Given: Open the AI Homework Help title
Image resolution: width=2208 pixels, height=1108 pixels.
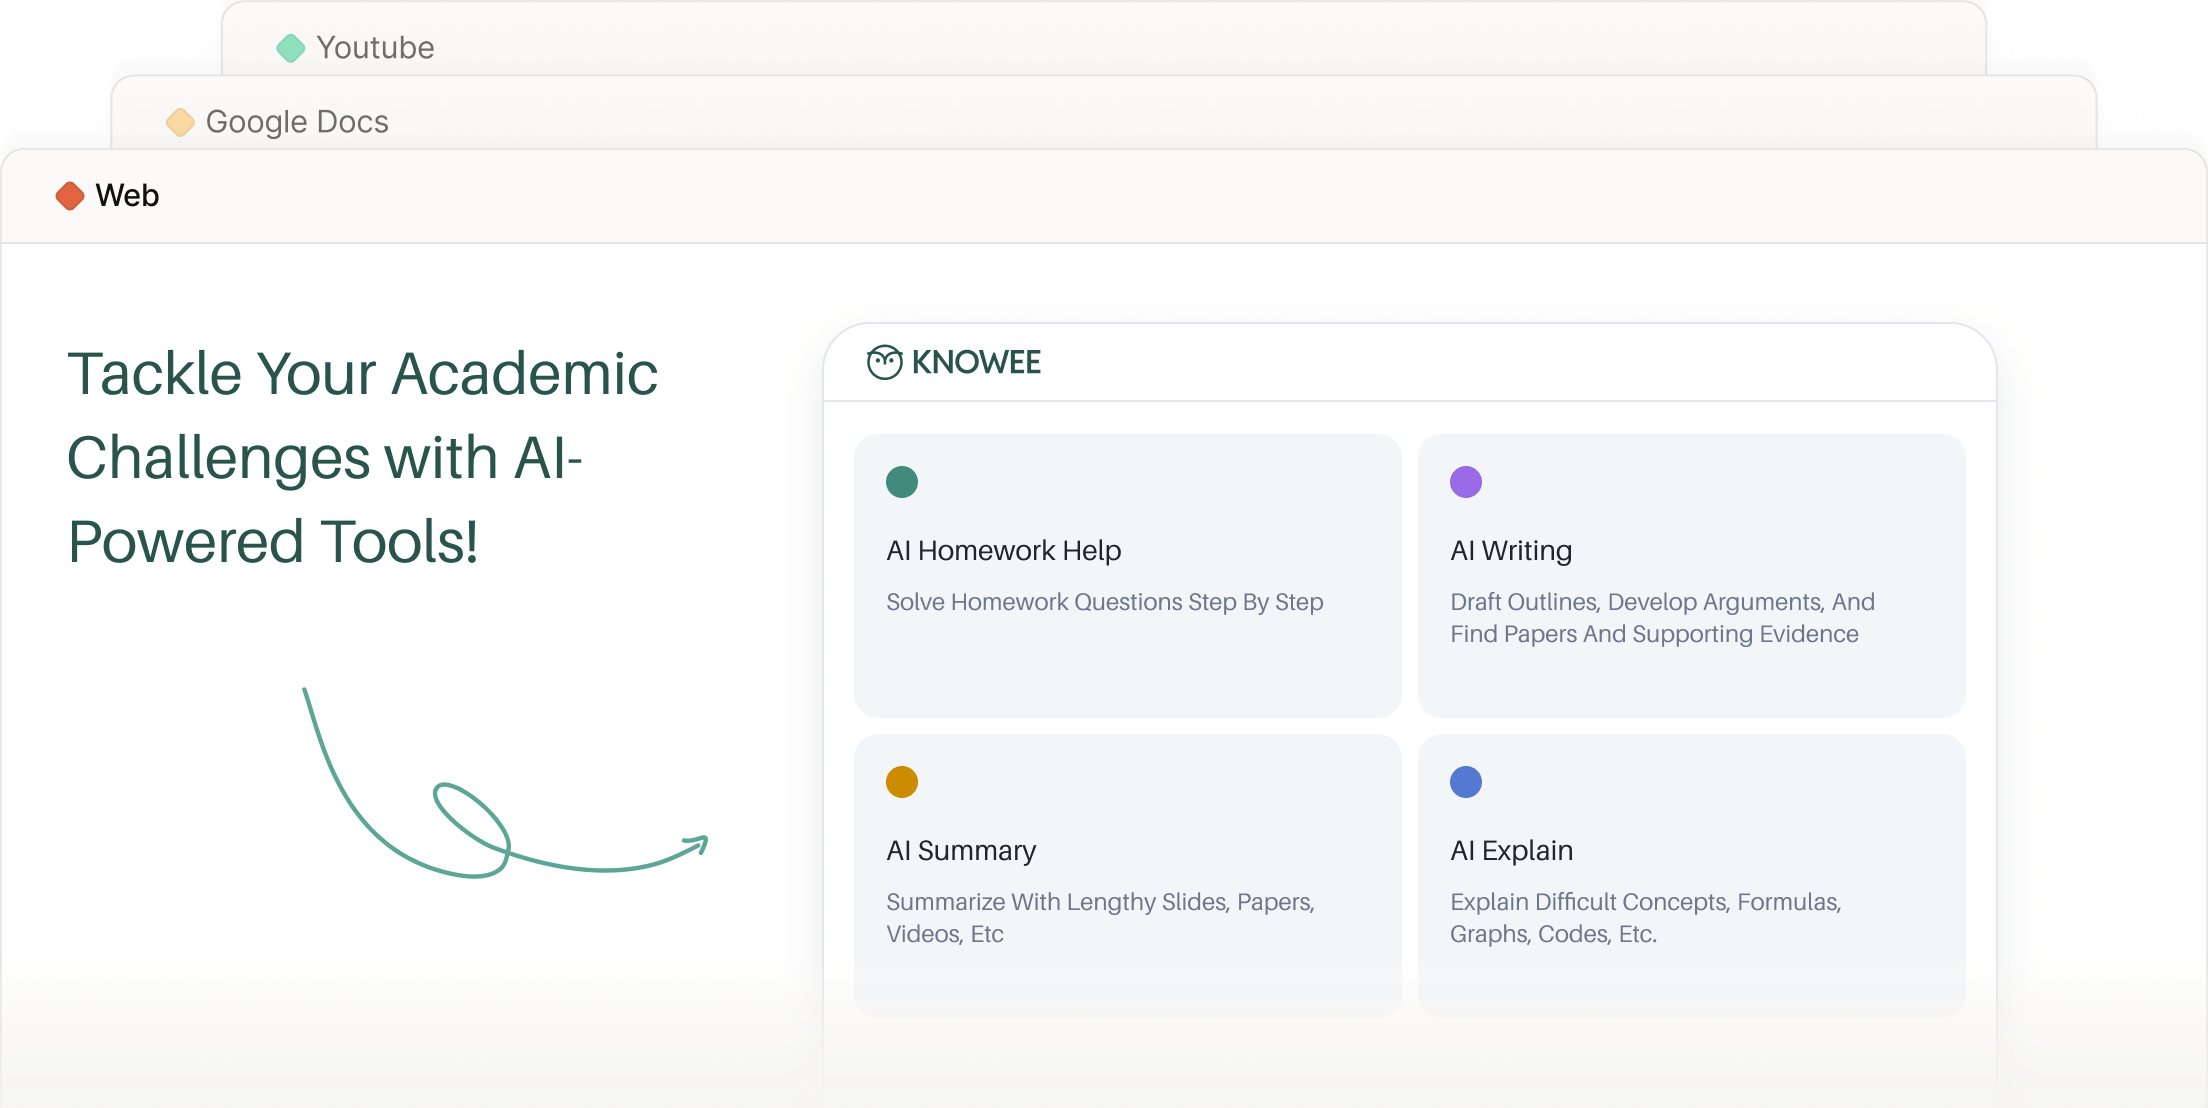Looking at the screenshot, I should pyautogui.click(x=1003, y=551).
